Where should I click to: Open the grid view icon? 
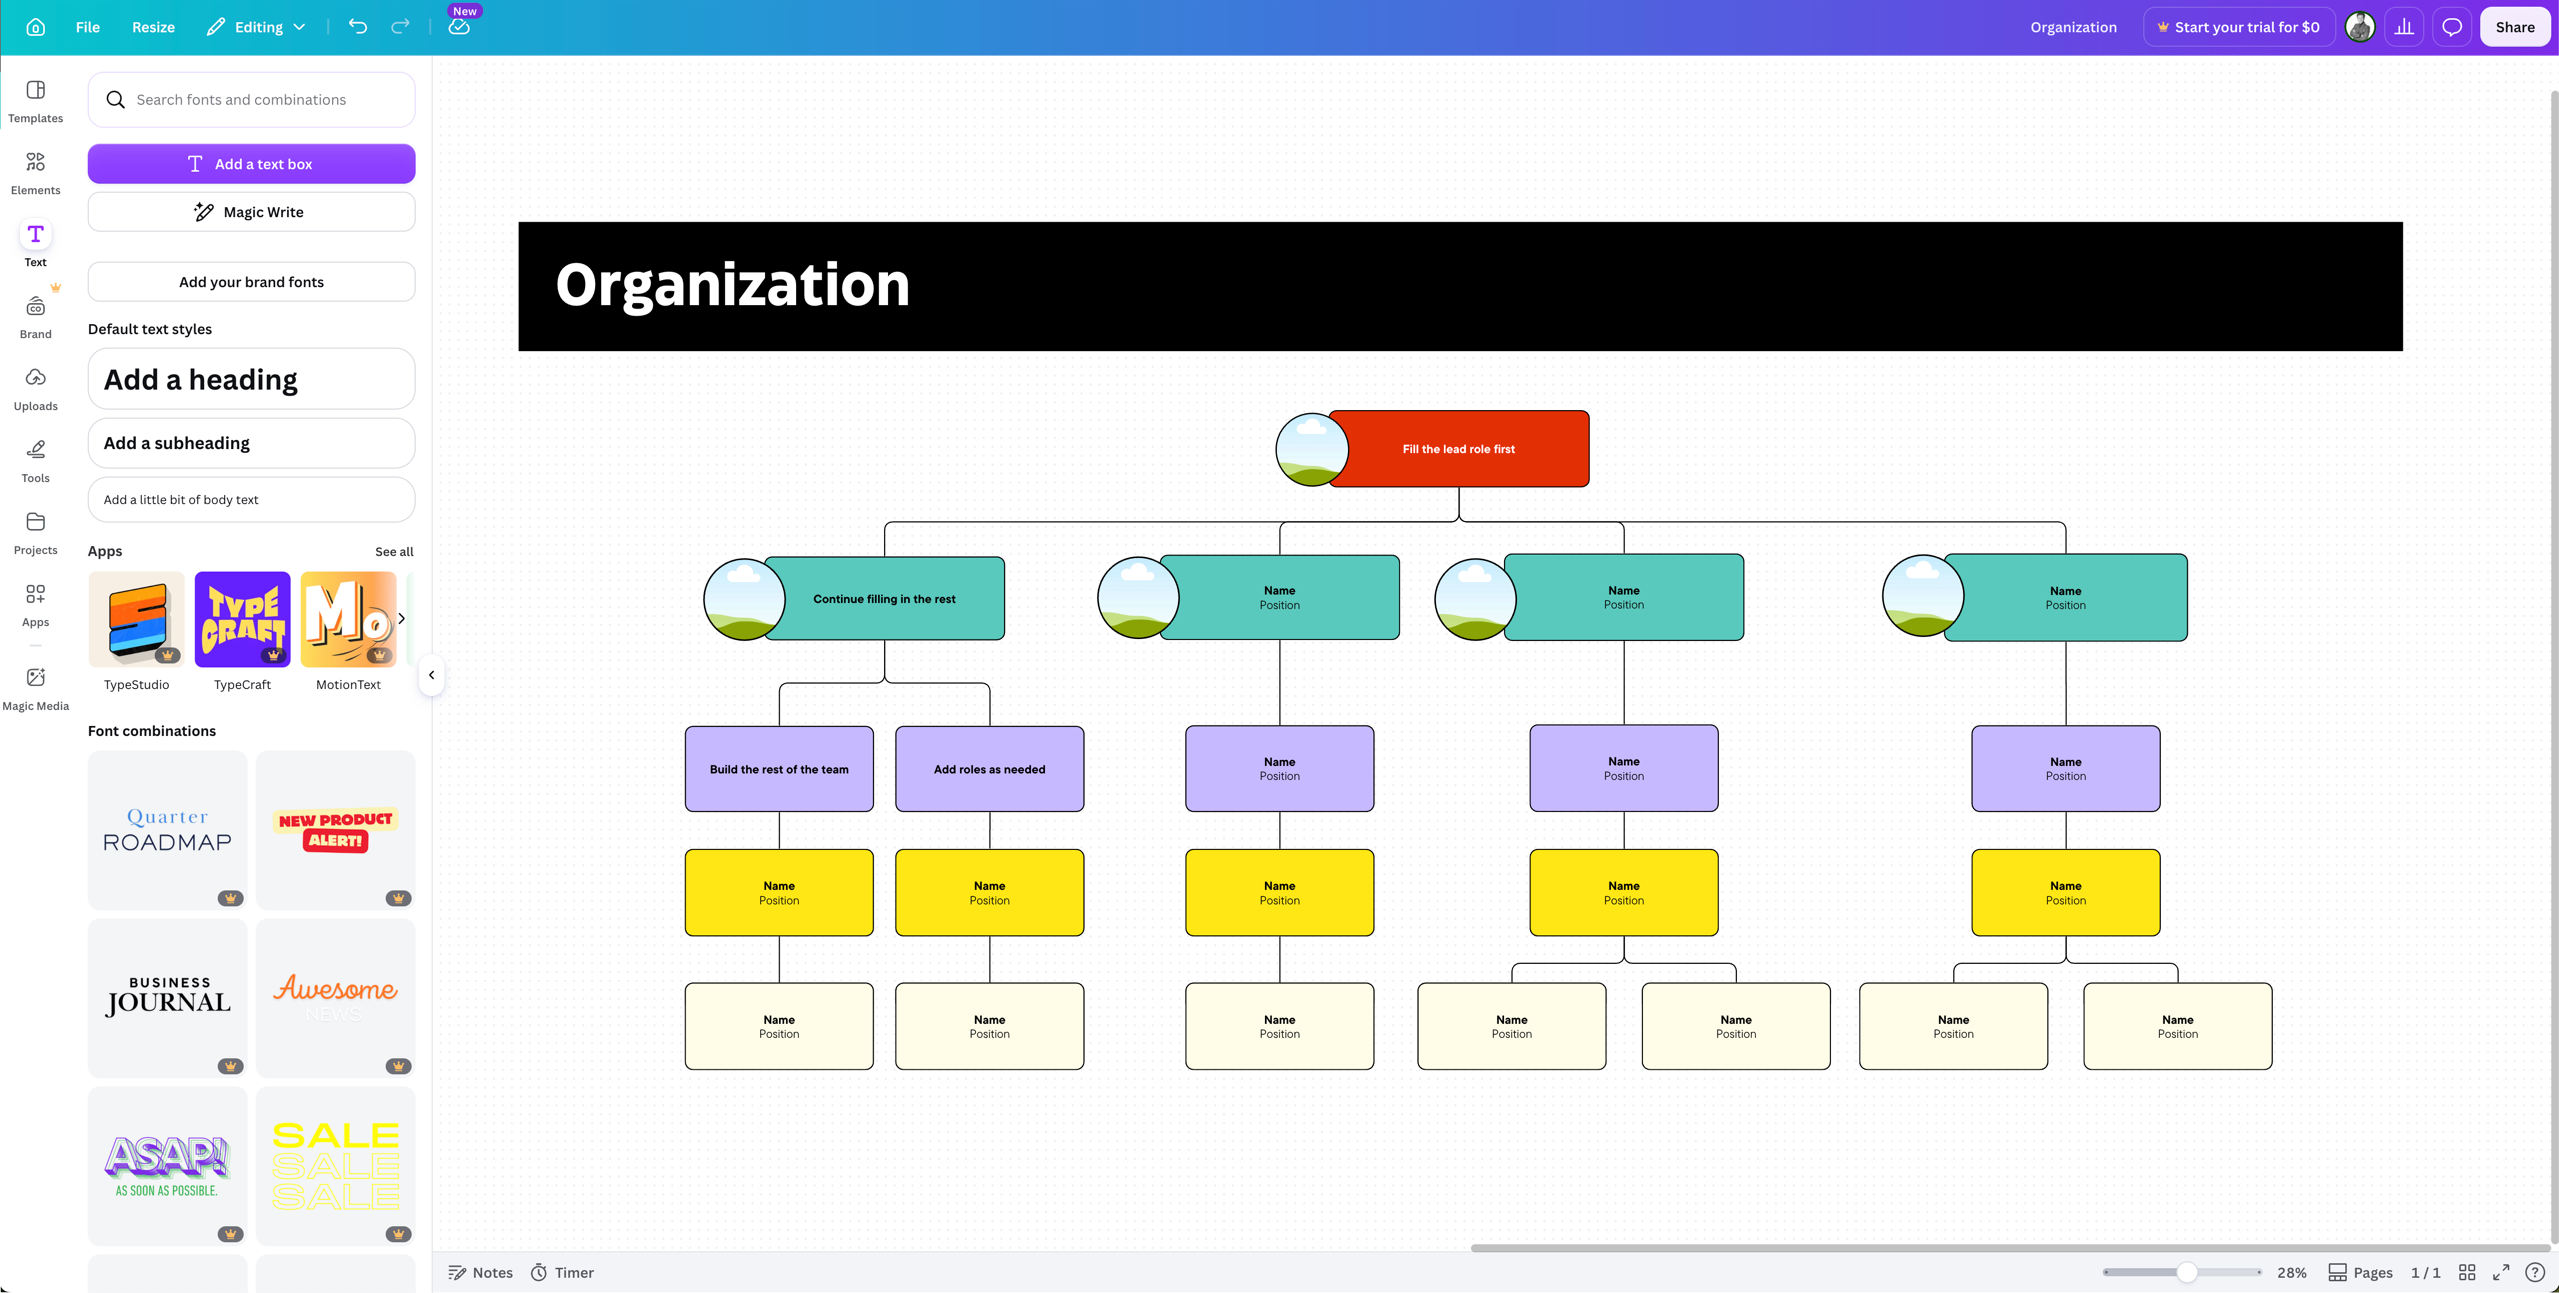click(2467, 1272)
